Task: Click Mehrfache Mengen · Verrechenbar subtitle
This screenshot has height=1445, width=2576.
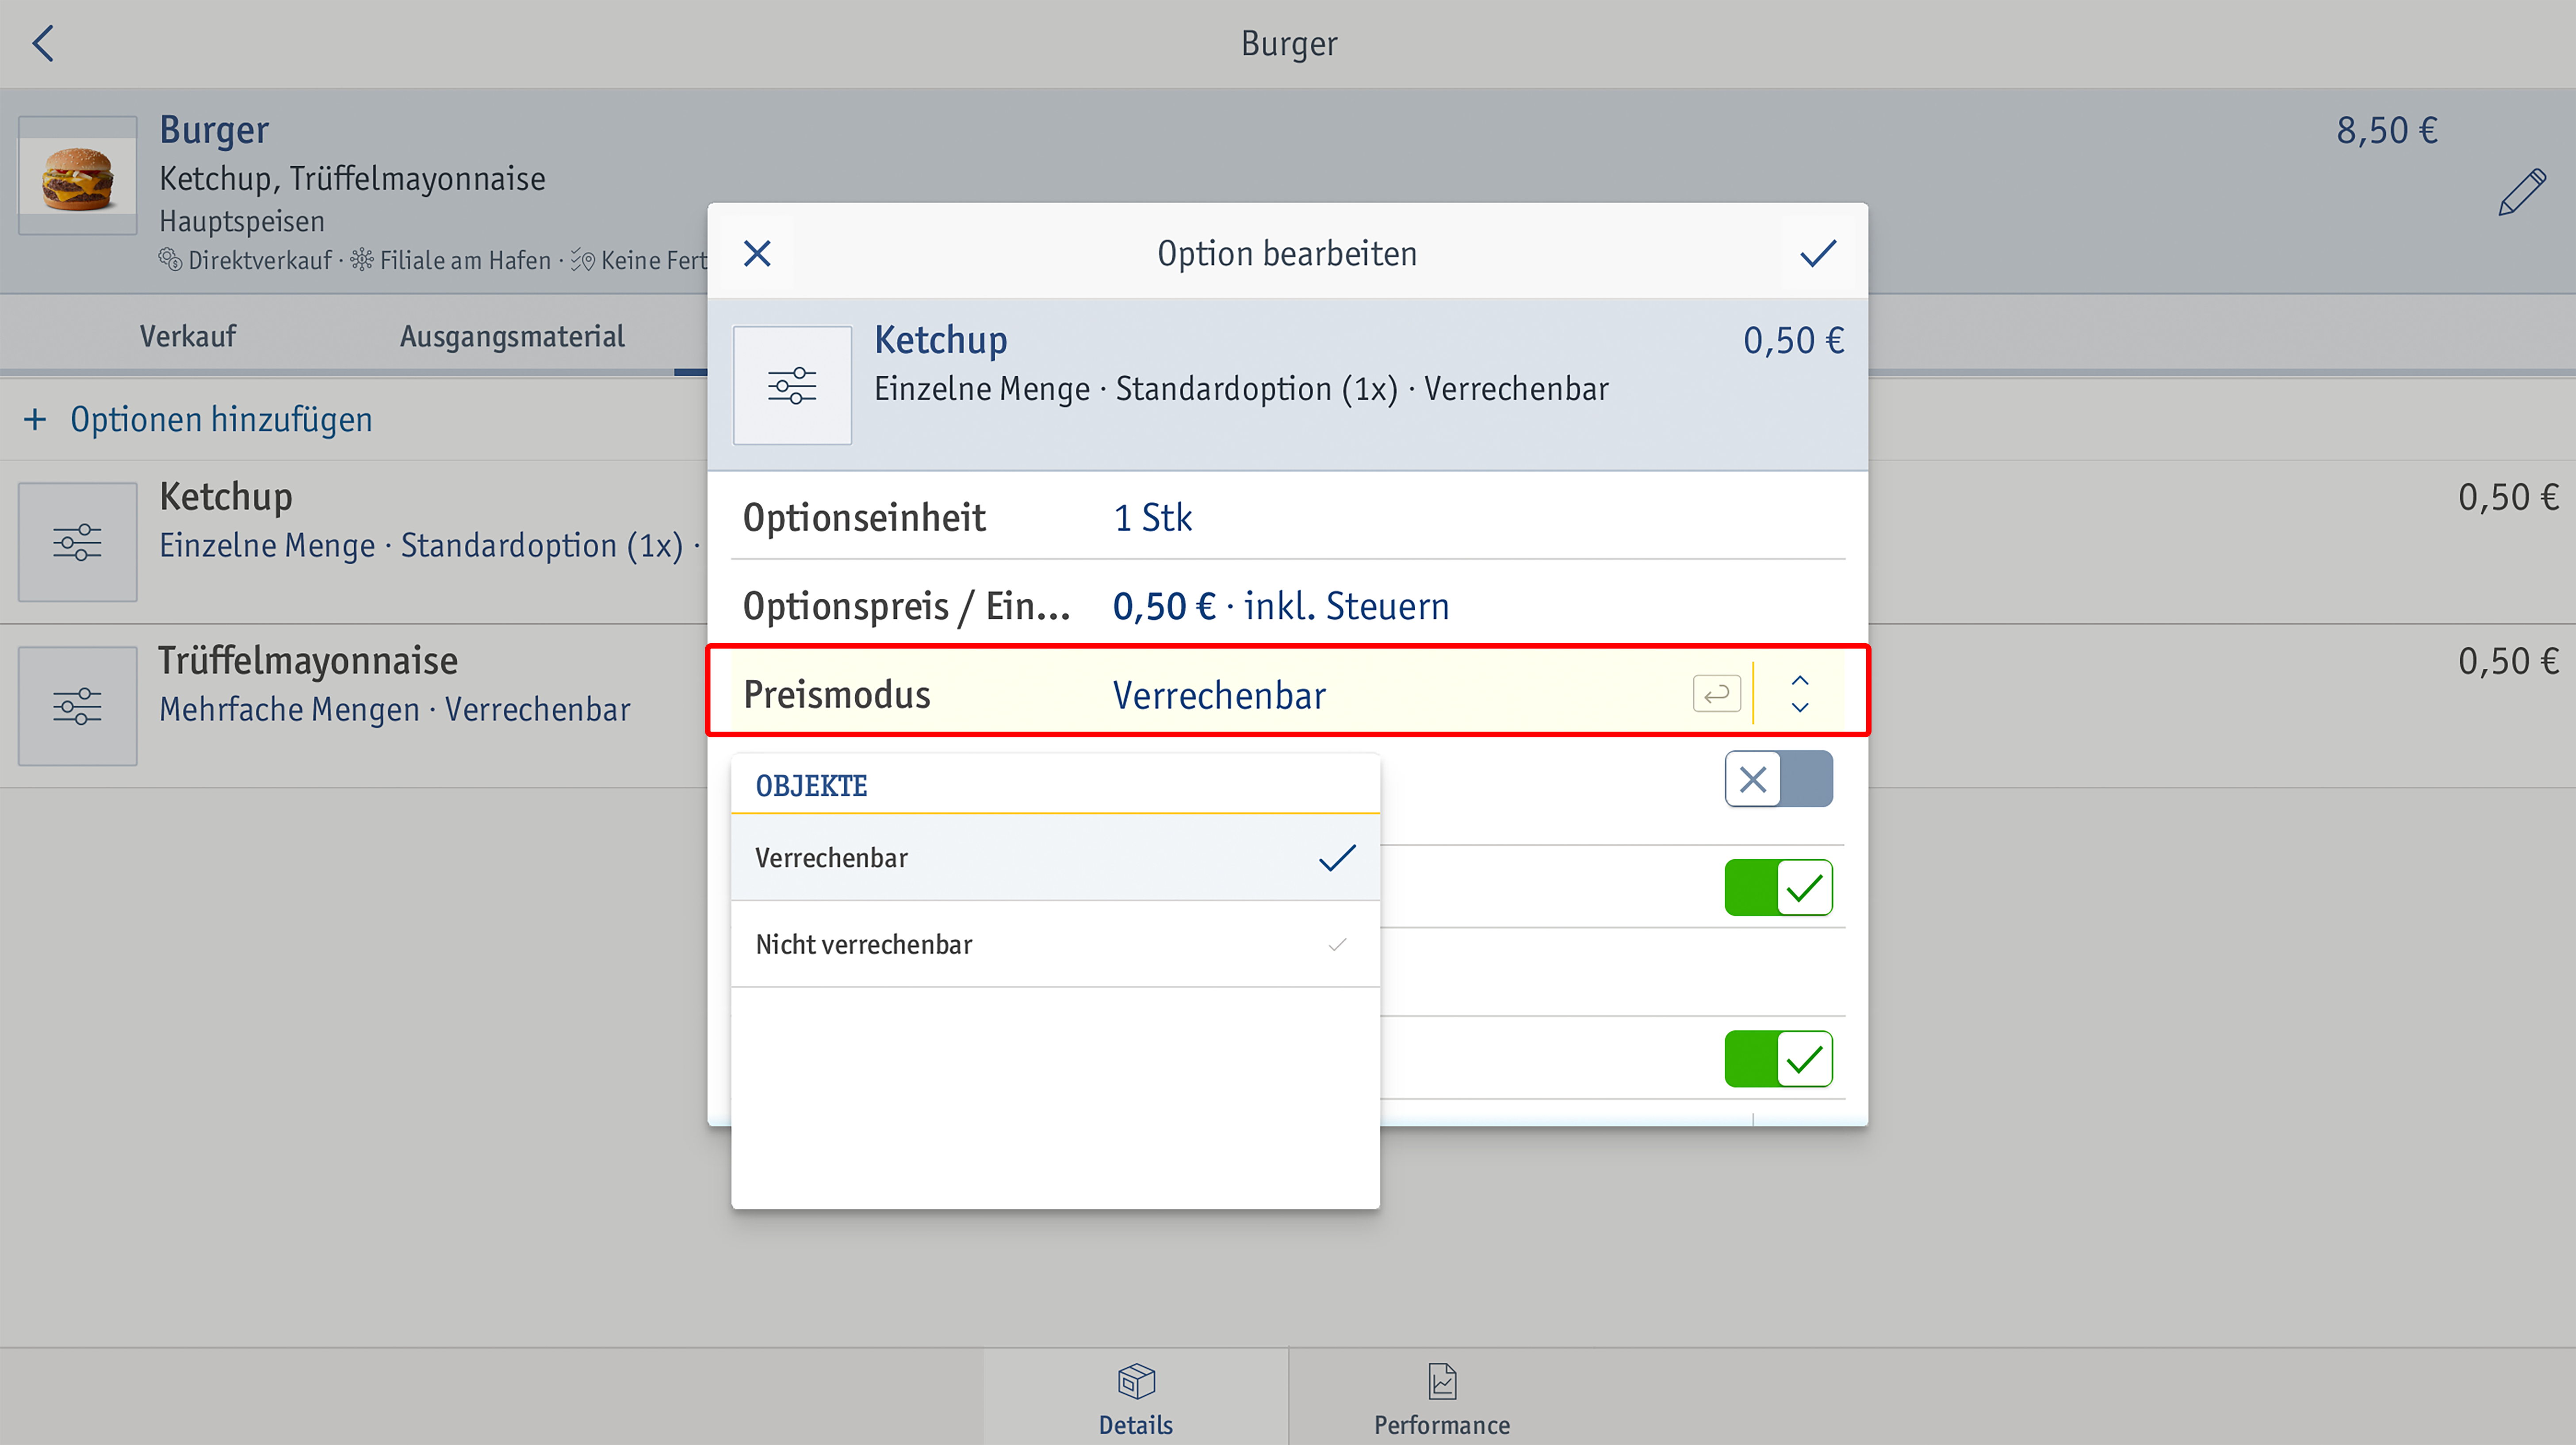Action: click(395, 709)
